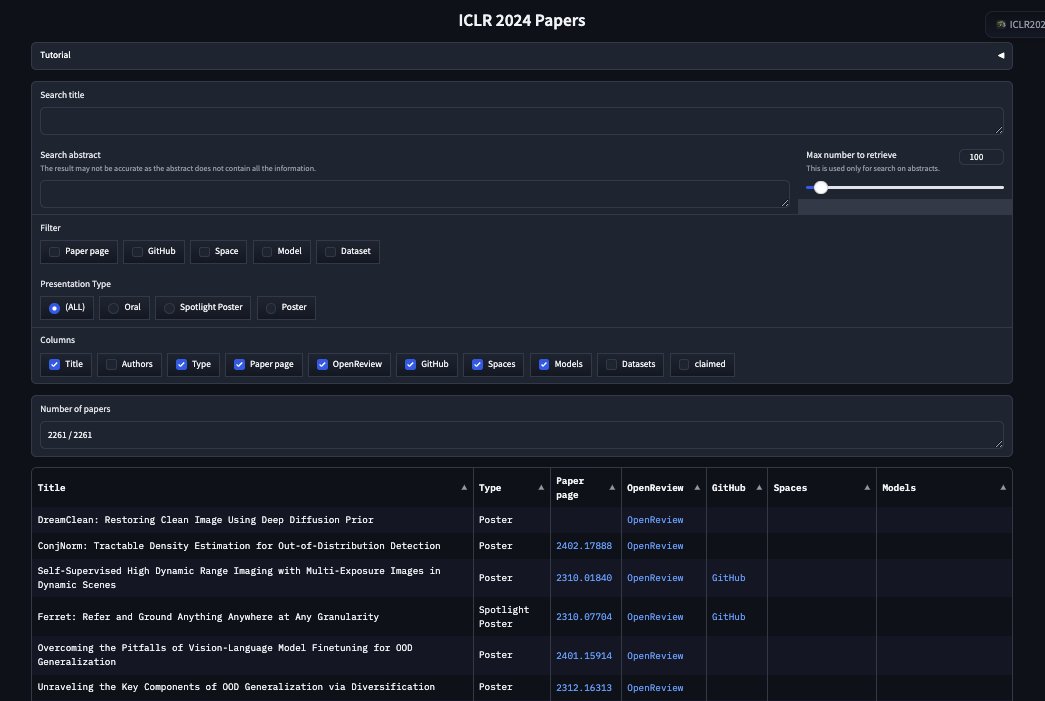Open paper page 2310.07704 link
Screen dimensions: 1045x701
coord(584,617)
